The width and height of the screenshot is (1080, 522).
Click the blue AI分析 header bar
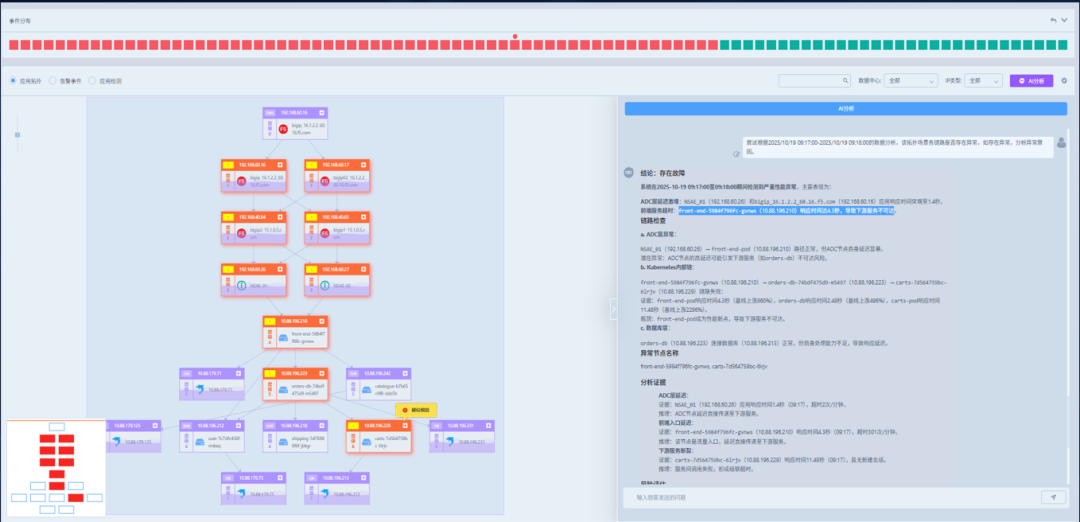(x=846, y=109)
